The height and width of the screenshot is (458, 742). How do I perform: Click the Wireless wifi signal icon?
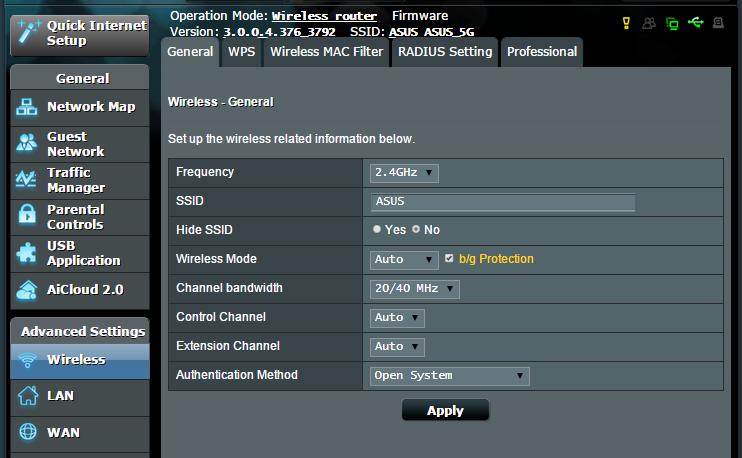coord(27,361)
